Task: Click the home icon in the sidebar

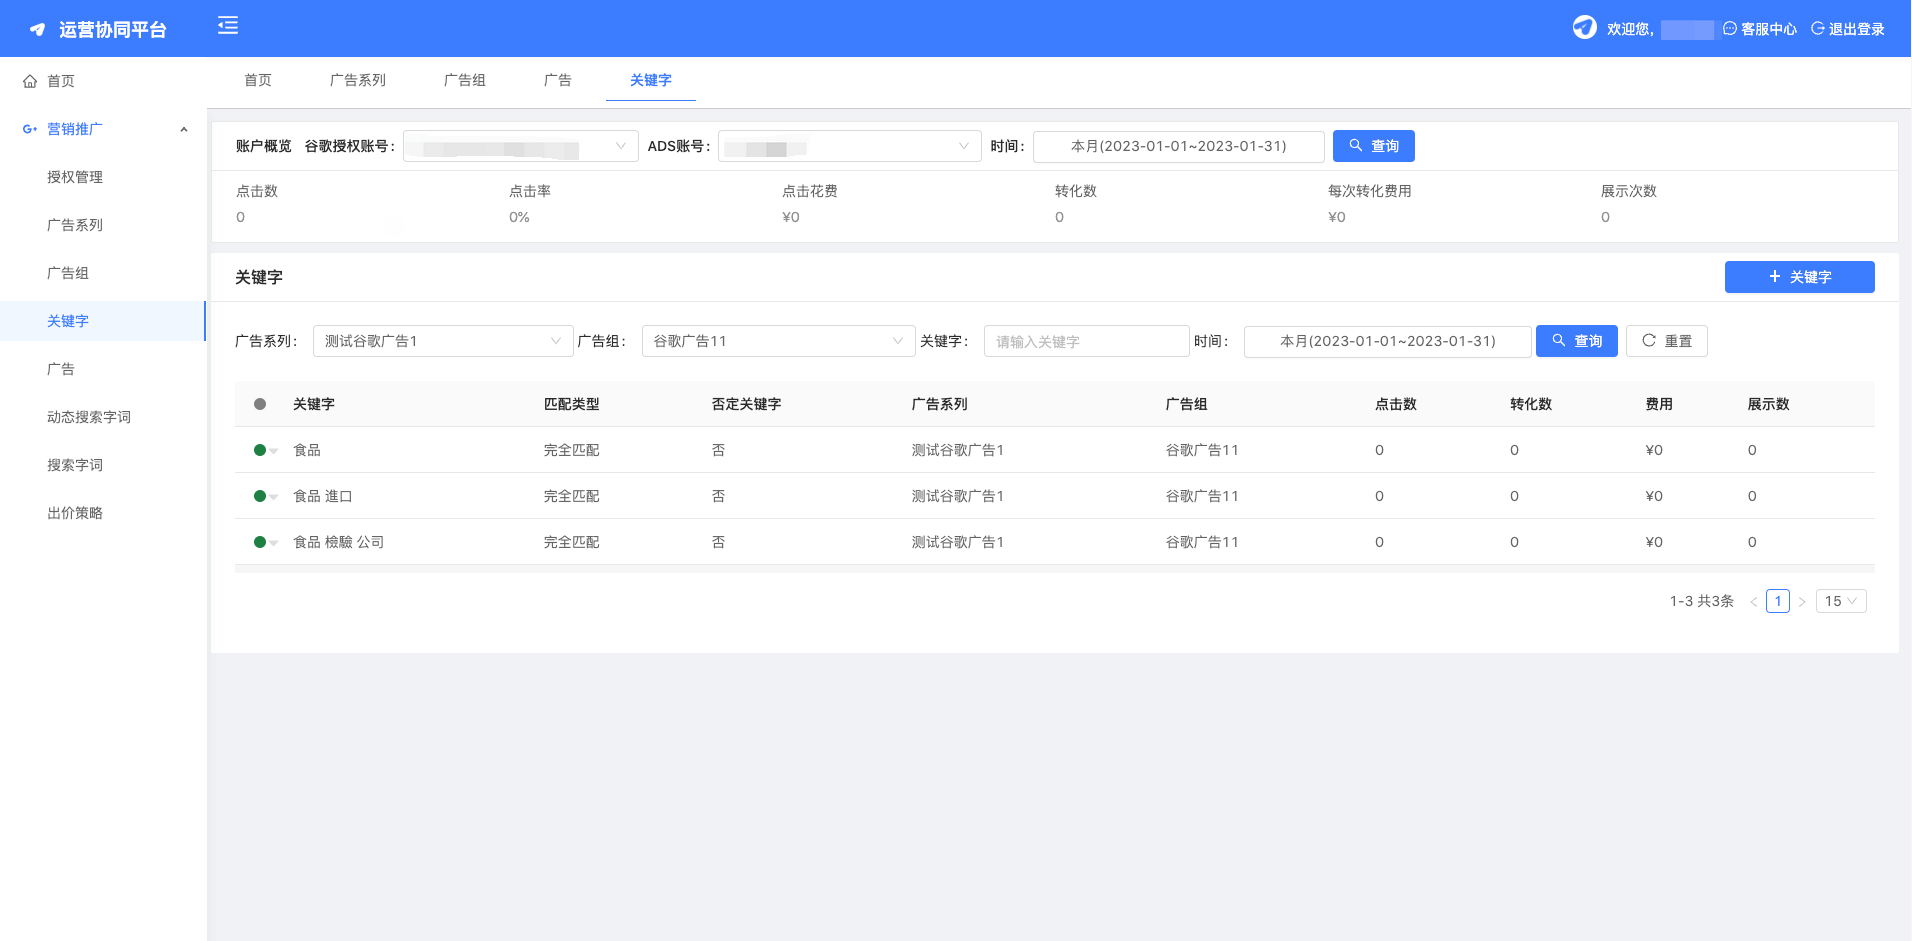Action: click(x=30, y=81)
